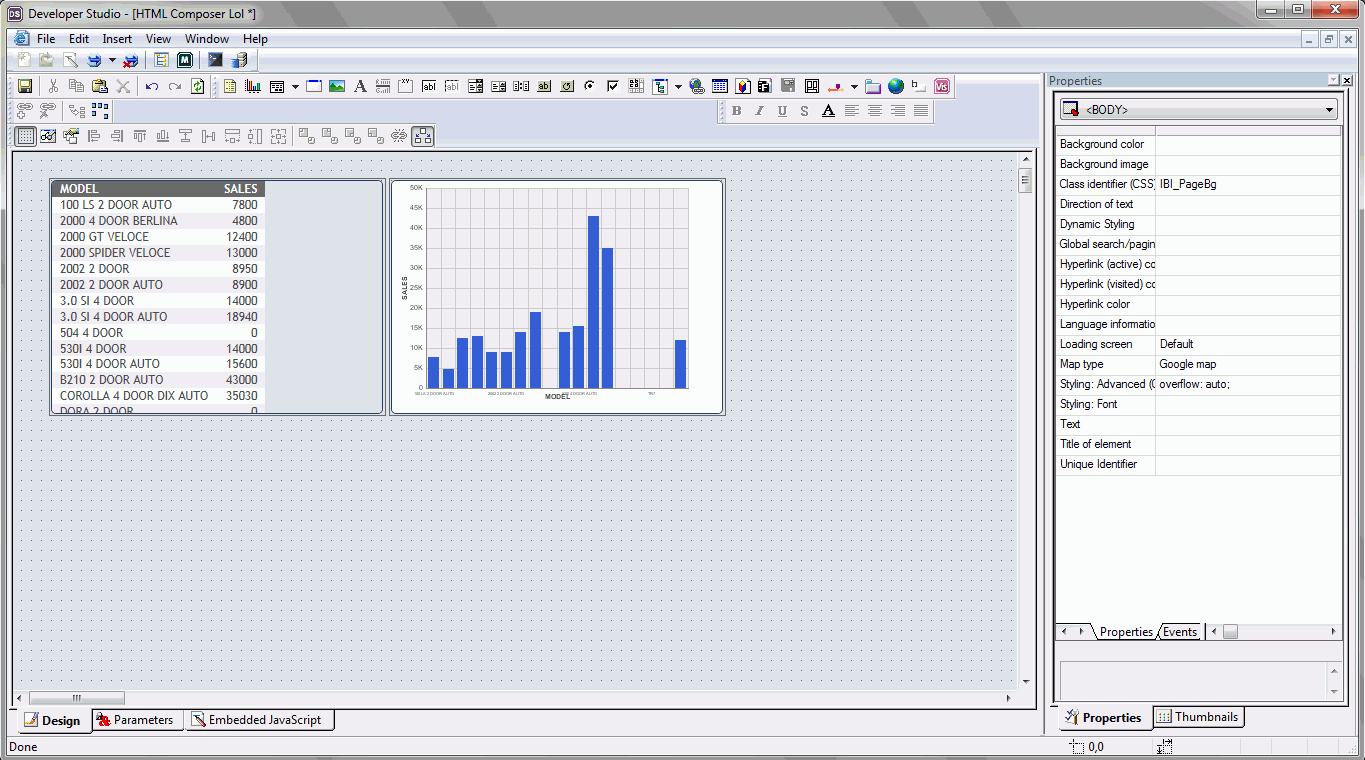Insert an image with the picture icon
1365x760 pixels.
(337, 87)
